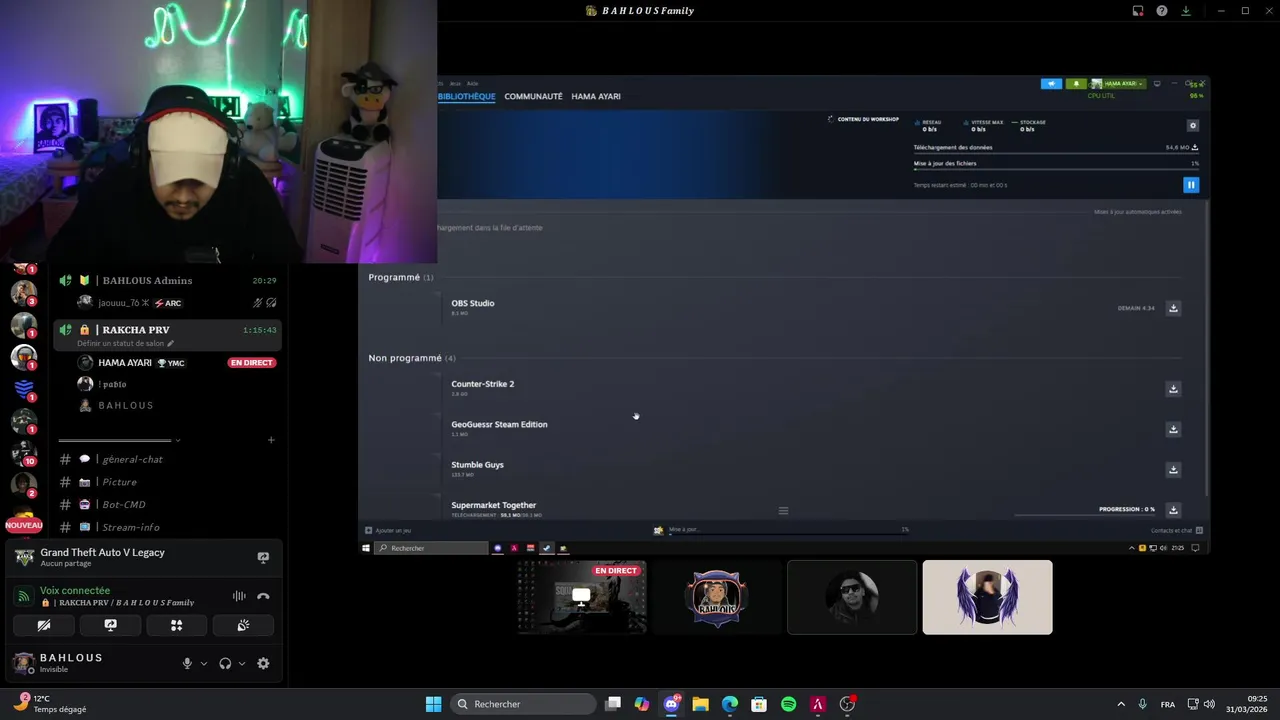Open HAMA AYARI Steam account dropdown
Screen dimensions: 1280x720
pos(1118,84)
